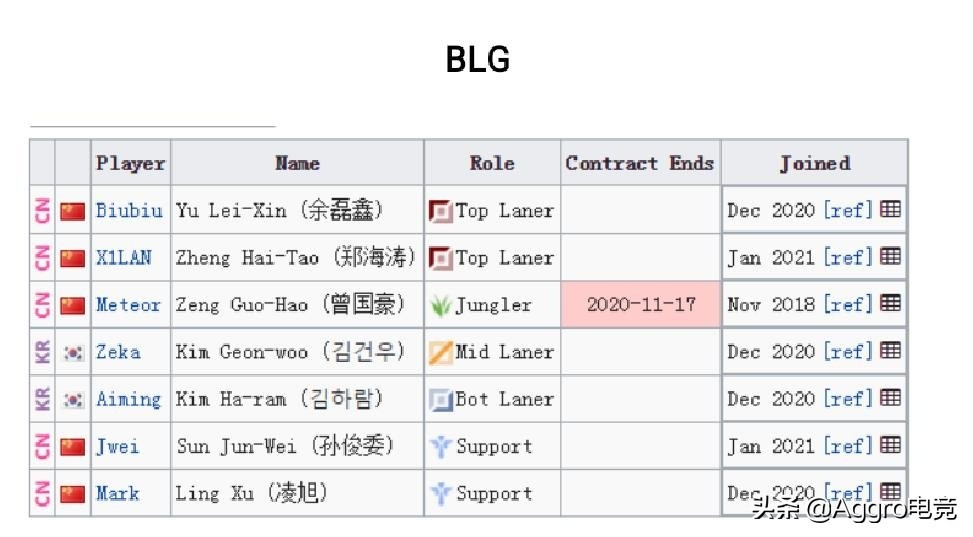Click the Jungler role icon beside Meteor

[x=441, y=305]
